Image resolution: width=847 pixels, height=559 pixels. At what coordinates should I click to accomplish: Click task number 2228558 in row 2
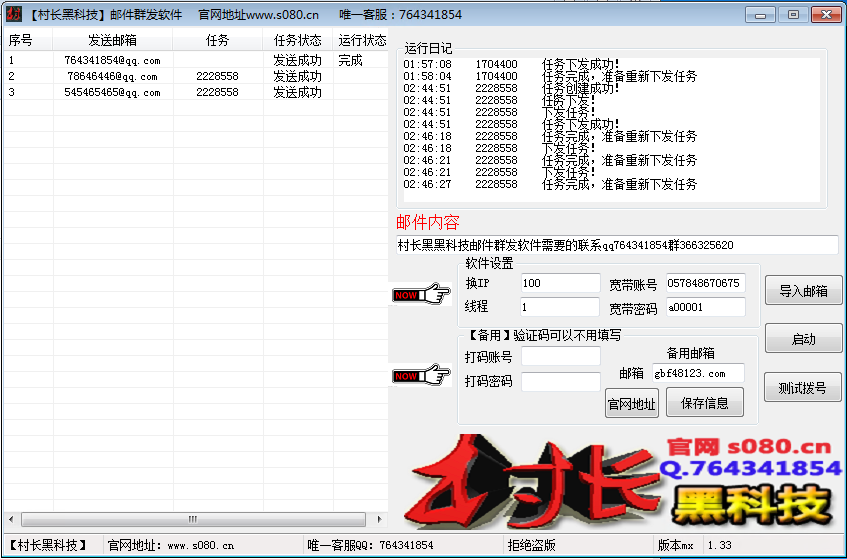click(217, 76)
